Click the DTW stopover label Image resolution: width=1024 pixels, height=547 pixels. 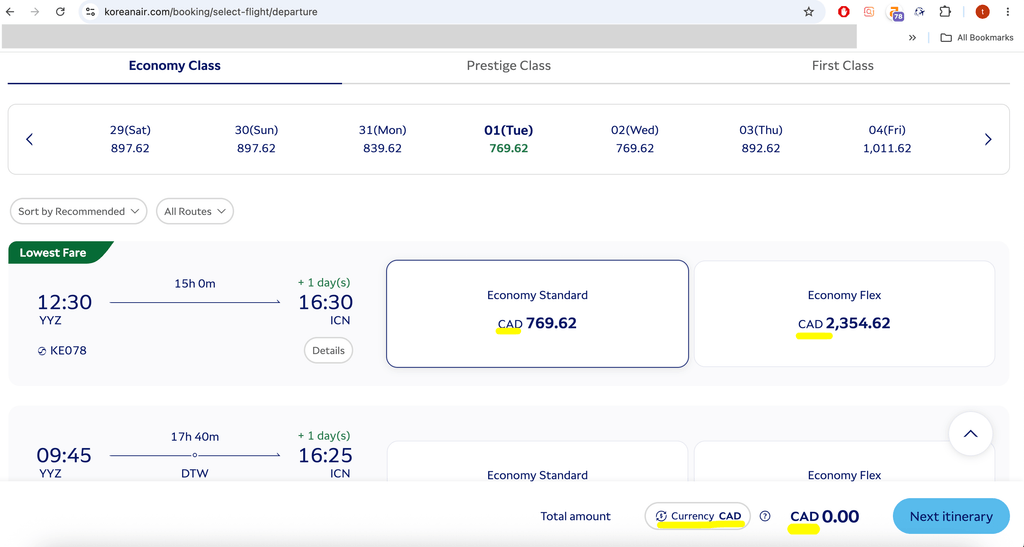195,473
